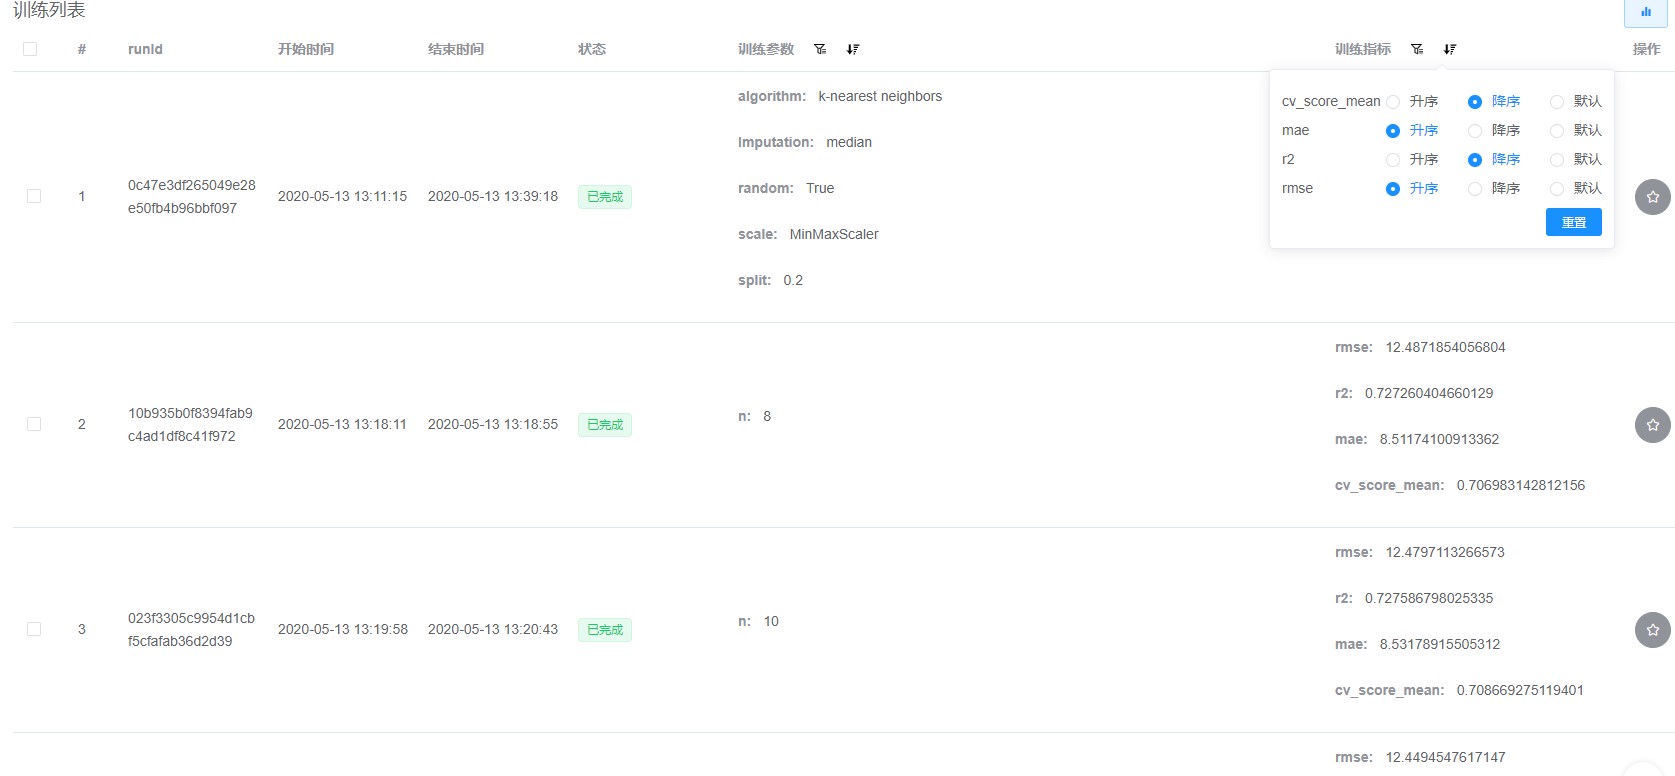
Task: Click the 操作 column header
Action: tap(1647, 49)
